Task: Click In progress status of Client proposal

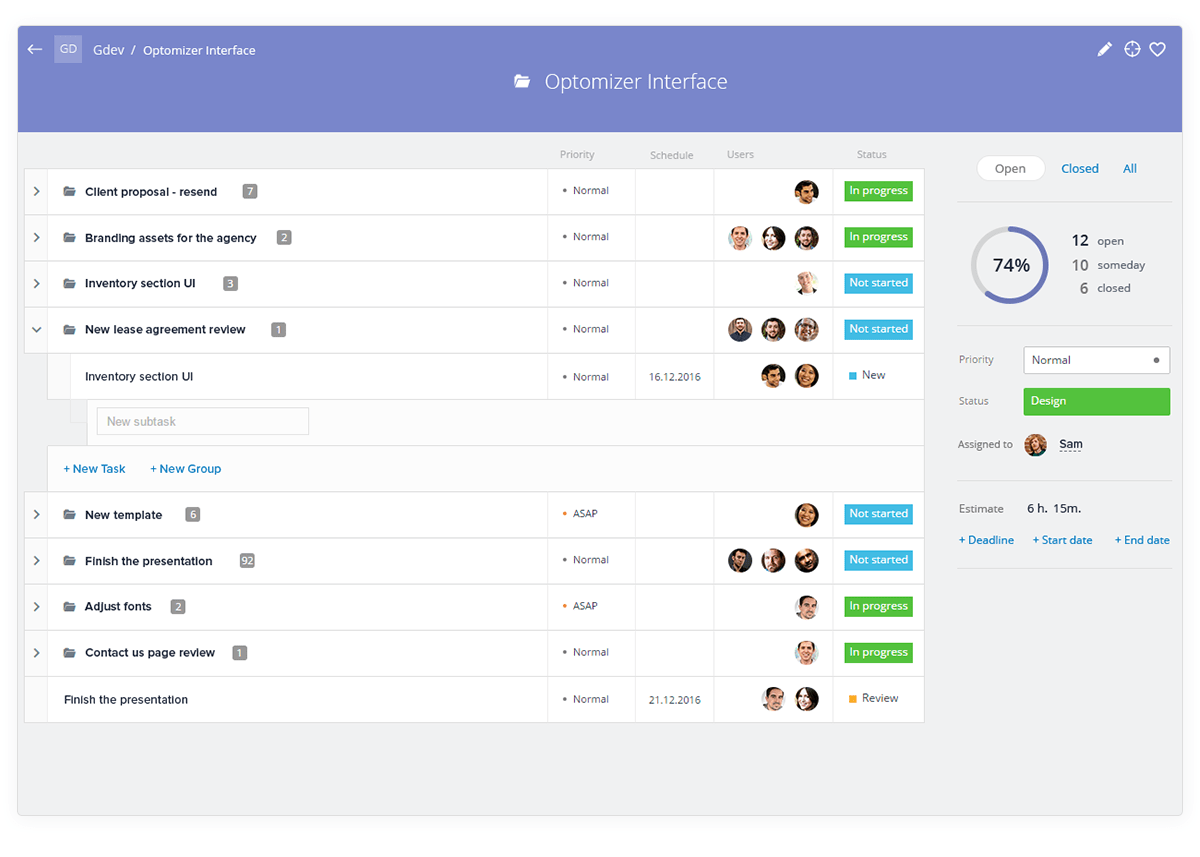Action: click(x=878, y=191)
